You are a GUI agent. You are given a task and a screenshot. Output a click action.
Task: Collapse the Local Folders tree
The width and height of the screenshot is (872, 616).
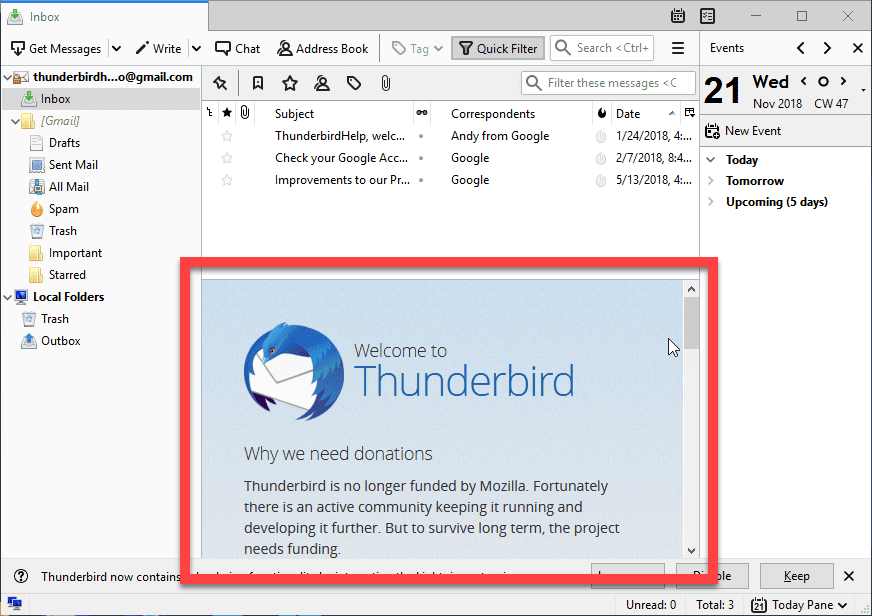[x=8, y=296]
